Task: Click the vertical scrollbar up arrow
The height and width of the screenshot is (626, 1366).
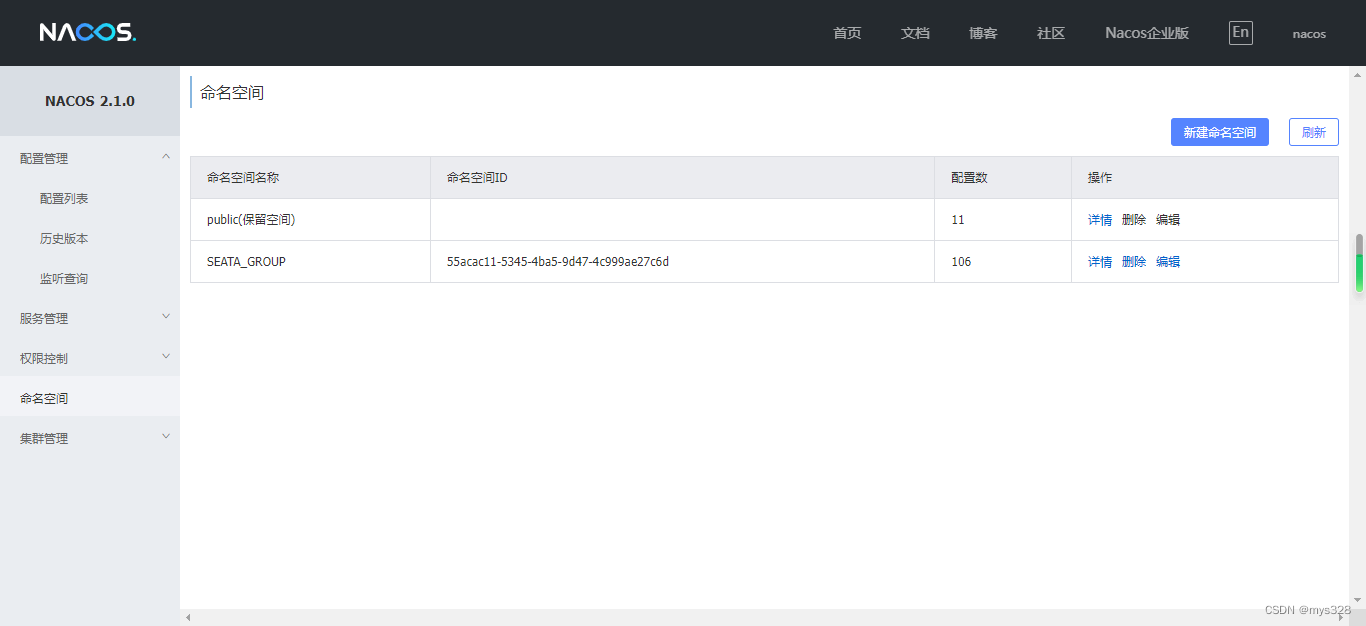Action: [x=1359, y=73]
